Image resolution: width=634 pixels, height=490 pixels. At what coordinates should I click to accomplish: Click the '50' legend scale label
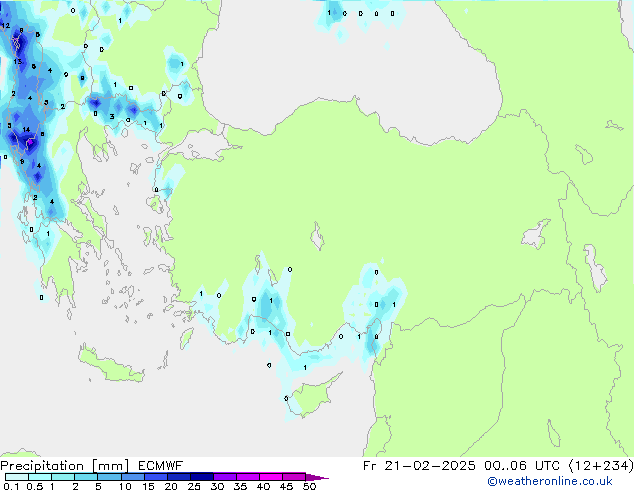pos(310,486)
